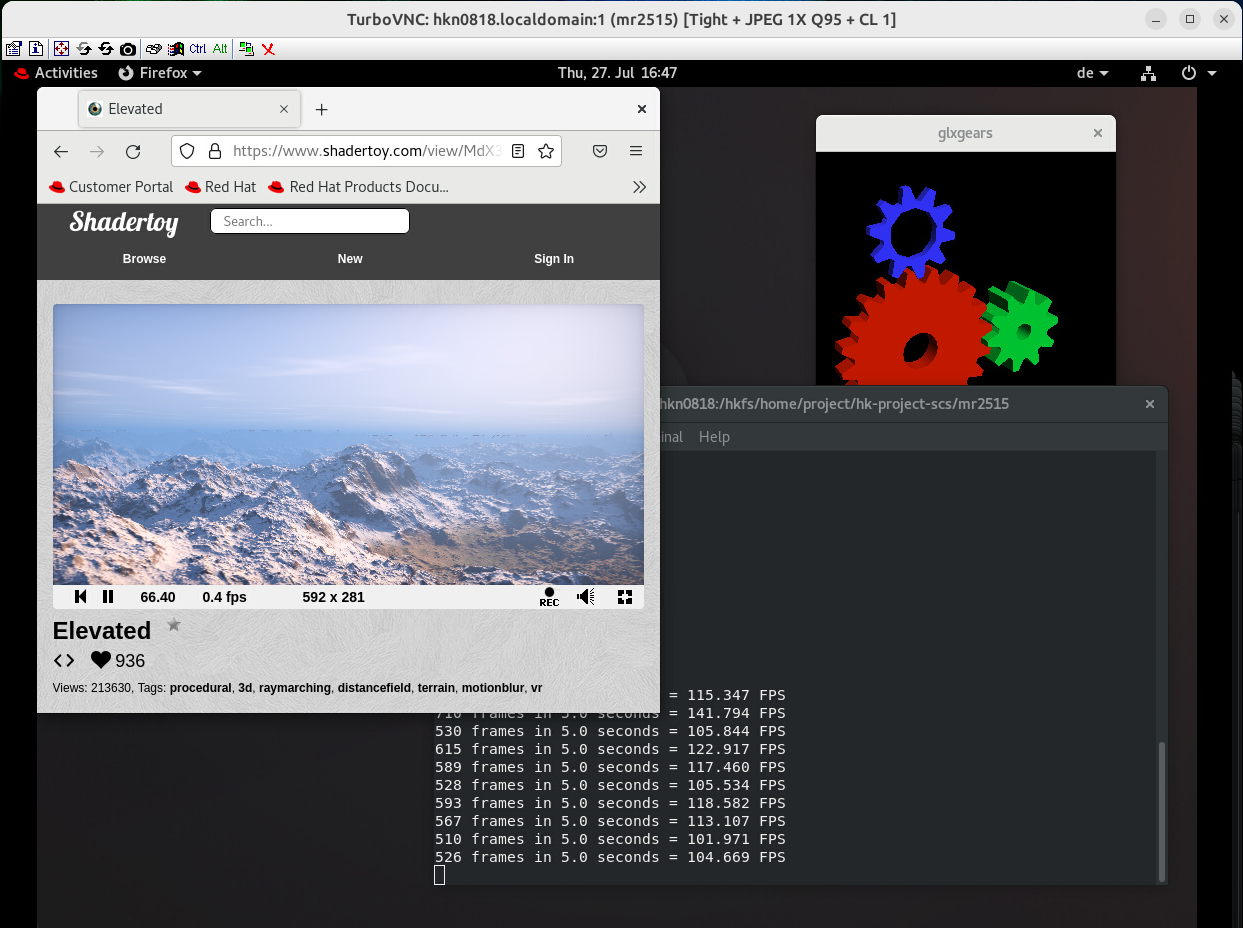Reset shader time to start

tap(81, 597)
